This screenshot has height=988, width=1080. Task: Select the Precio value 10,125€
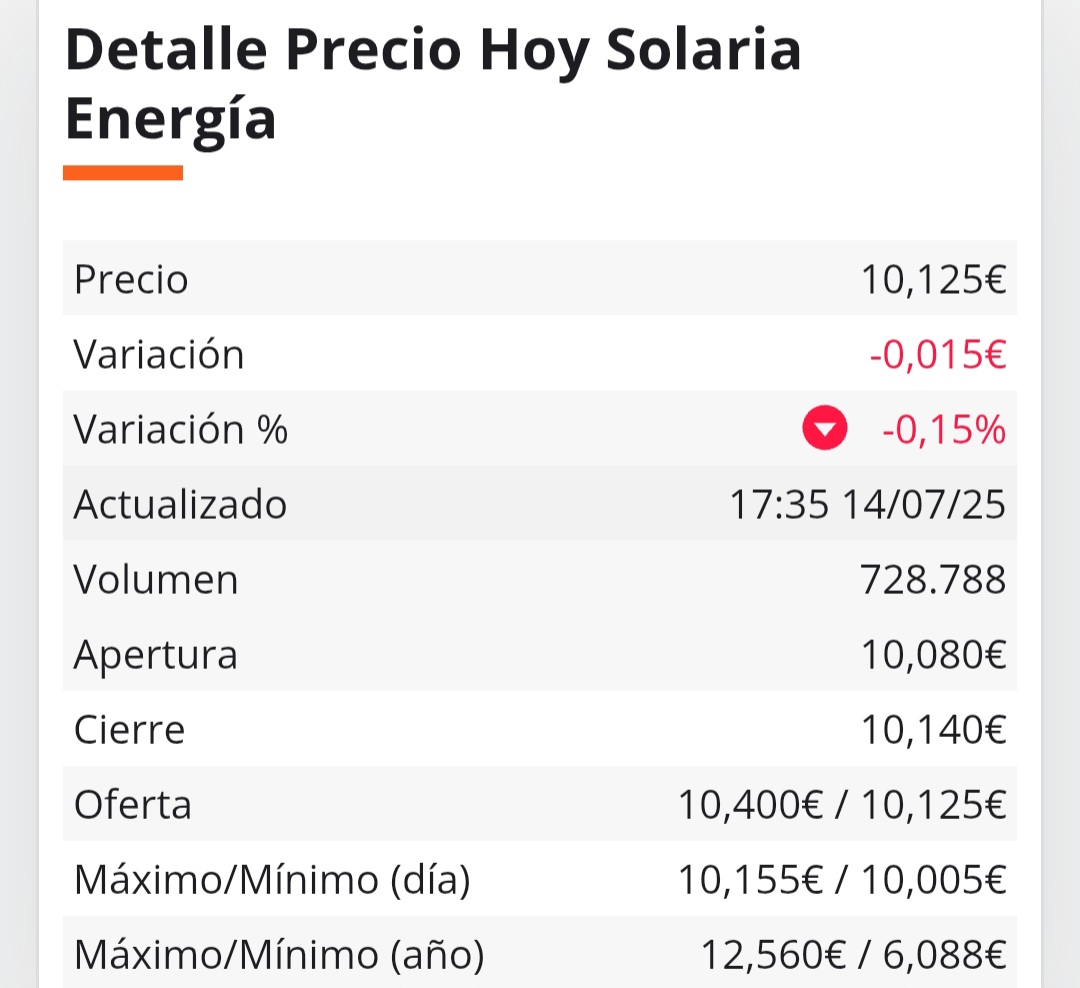tap(933, 280)
